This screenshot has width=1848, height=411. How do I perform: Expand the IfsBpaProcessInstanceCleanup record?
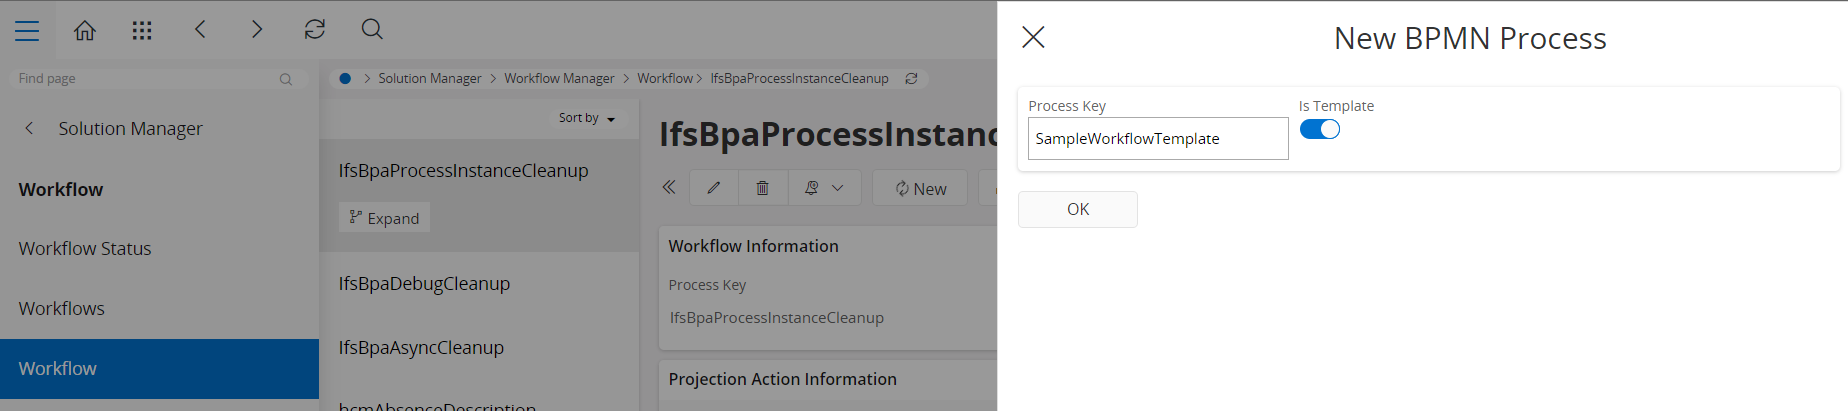(x=385, y=218)
